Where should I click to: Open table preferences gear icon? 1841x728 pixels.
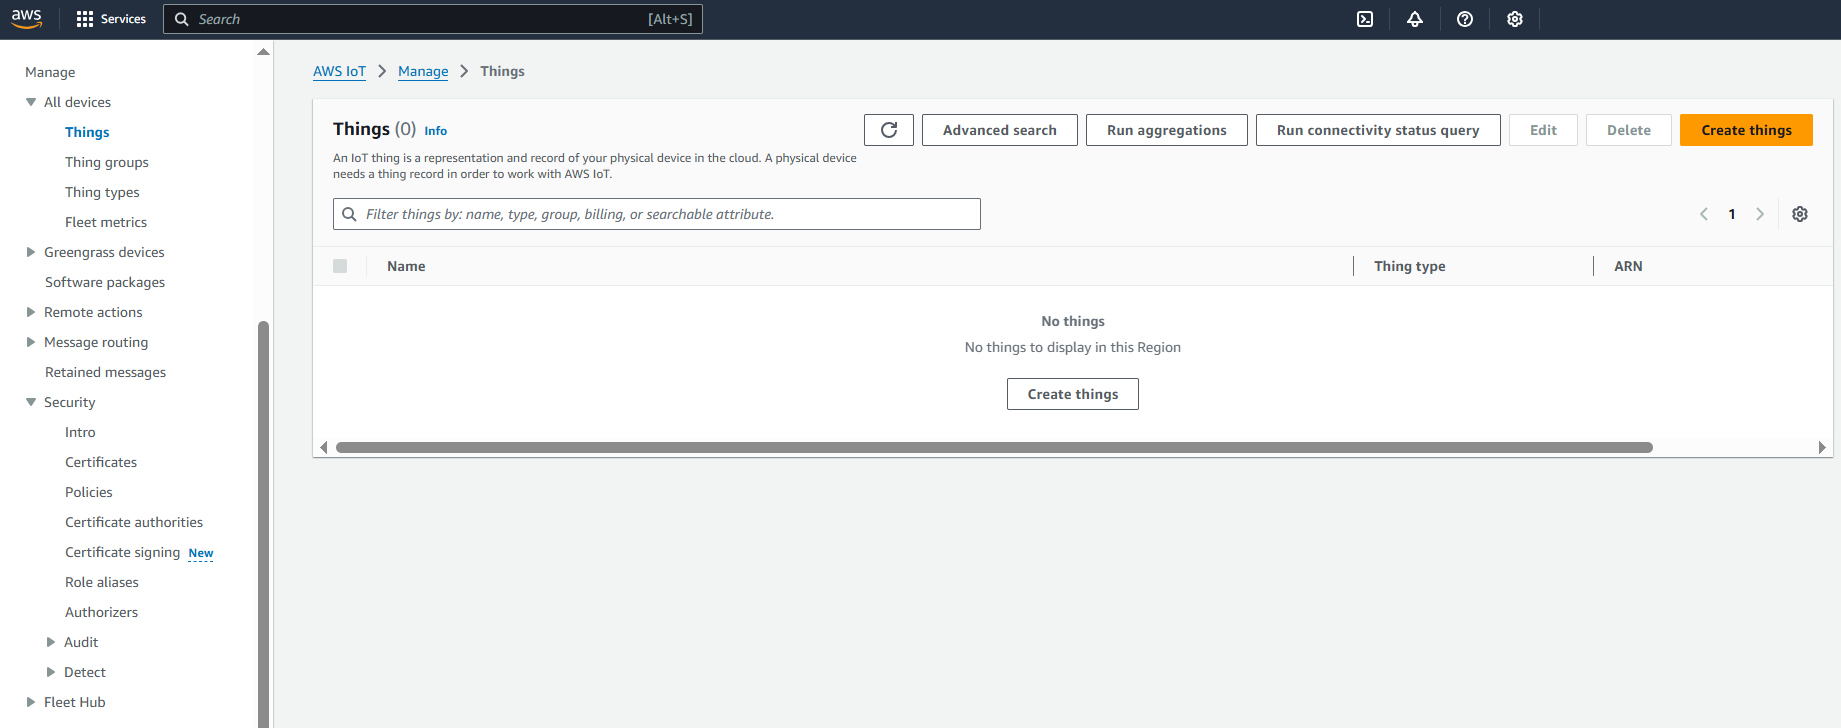[x=1800, y=214]
